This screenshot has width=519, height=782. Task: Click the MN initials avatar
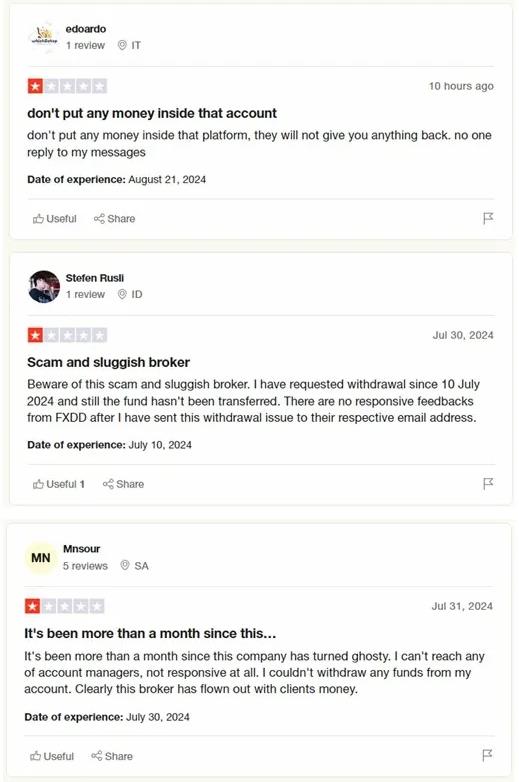coord(40,558)
